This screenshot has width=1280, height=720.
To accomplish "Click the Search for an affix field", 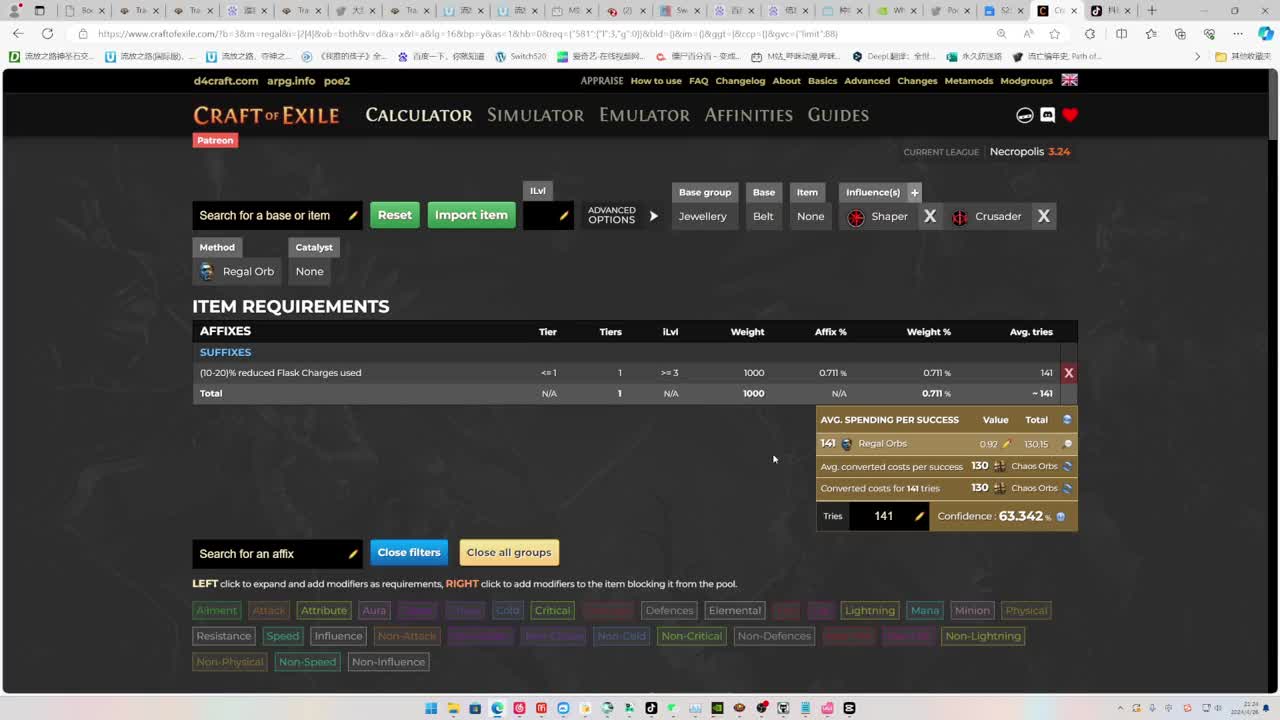I will coord(268,554).
